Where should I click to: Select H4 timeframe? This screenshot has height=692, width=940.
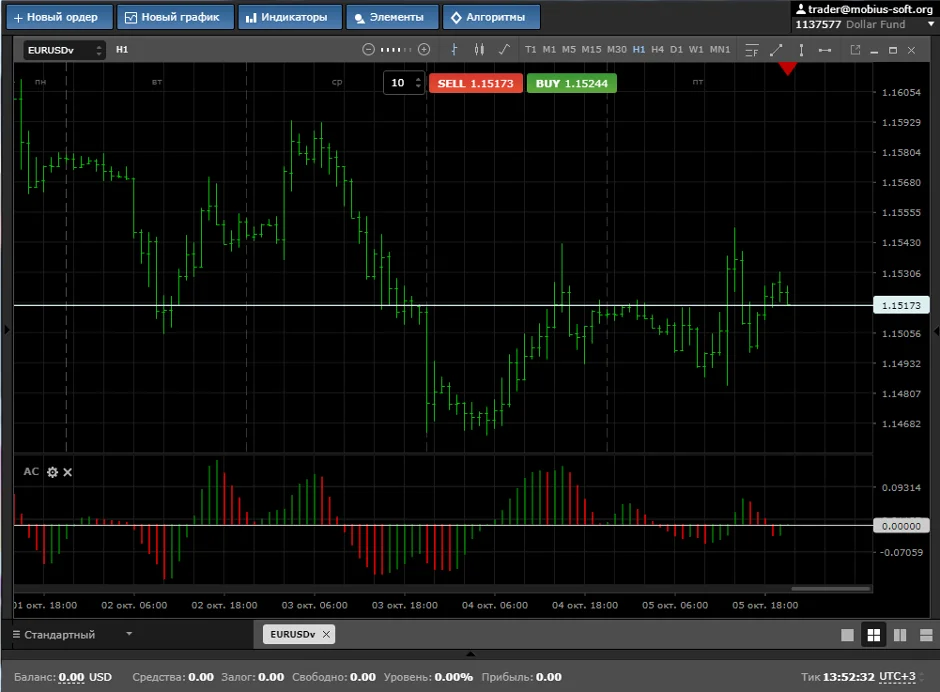tap(658, 50)
